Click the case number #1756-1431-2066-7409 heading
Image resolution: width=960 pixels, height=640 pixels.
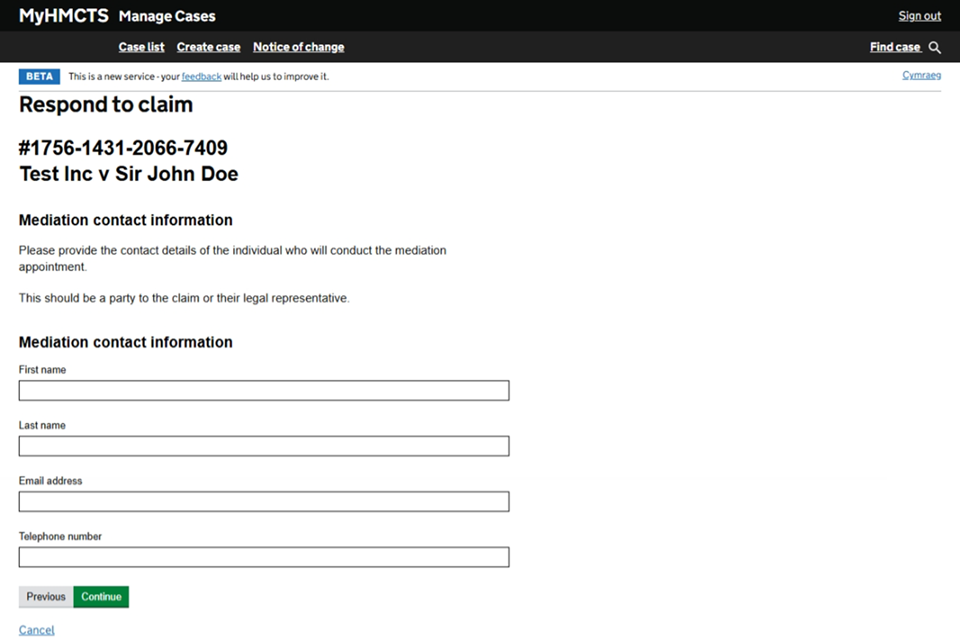tap(123, 148)
